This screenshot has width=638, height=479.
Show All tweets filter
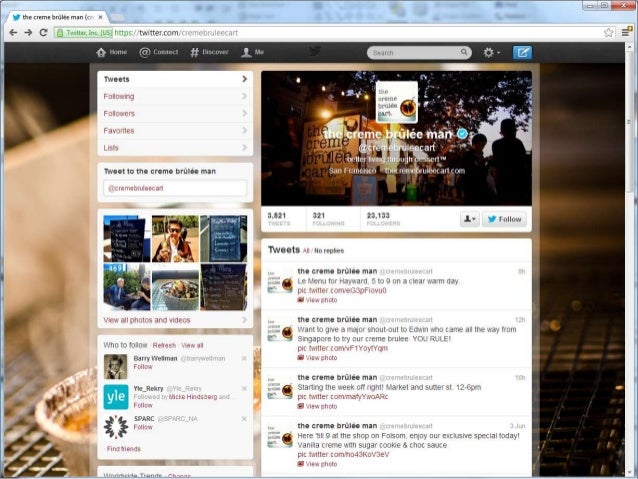(x=306, y=251)
